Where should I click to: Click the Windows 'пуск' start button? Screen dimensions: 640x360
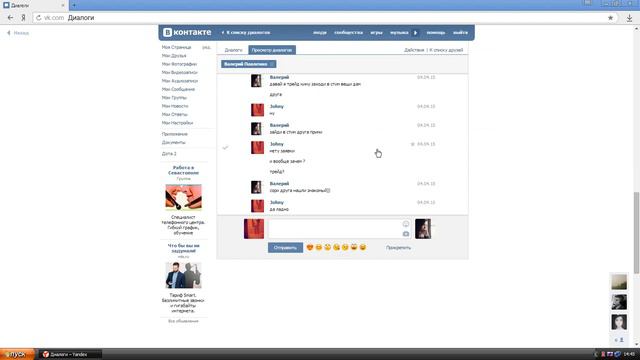click(x=17, y=354)
